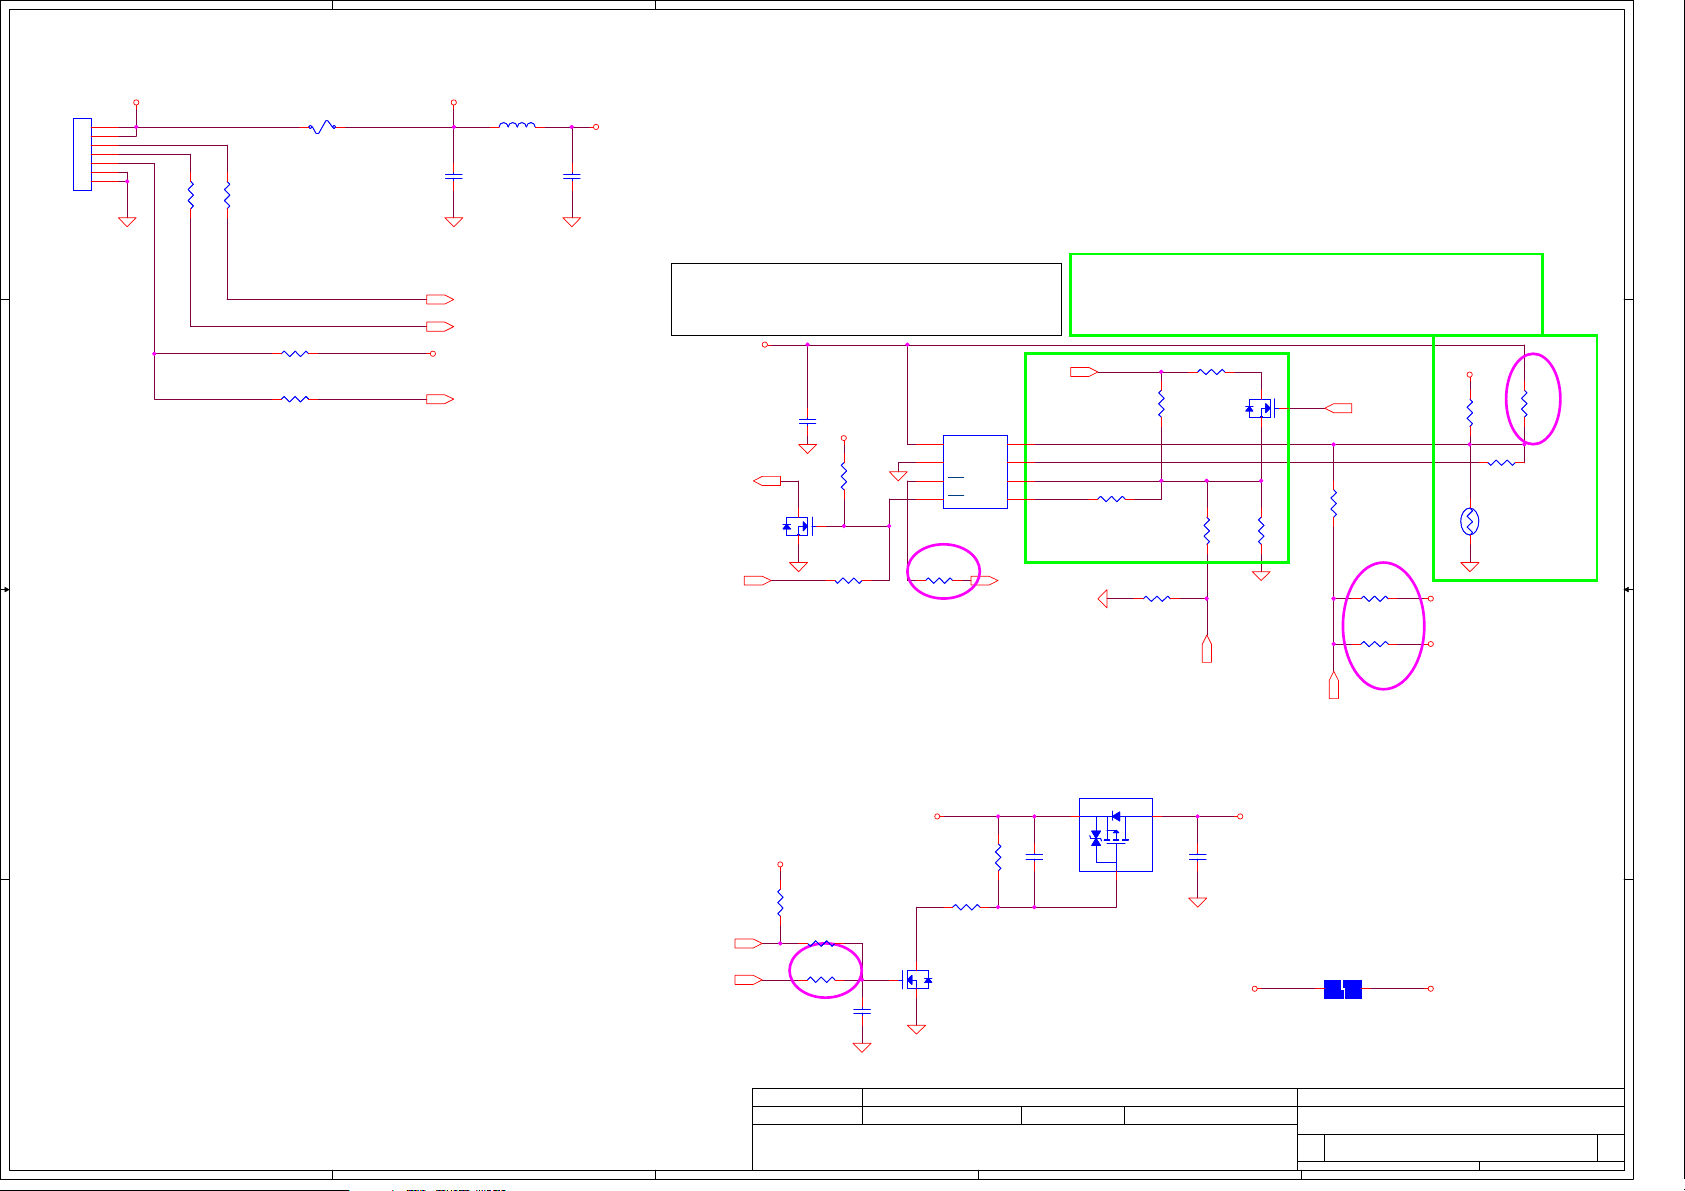Pick the small MOSFET to the left of the IC block
This screenshot has width=1685, height=1191.
pos(797,526)
